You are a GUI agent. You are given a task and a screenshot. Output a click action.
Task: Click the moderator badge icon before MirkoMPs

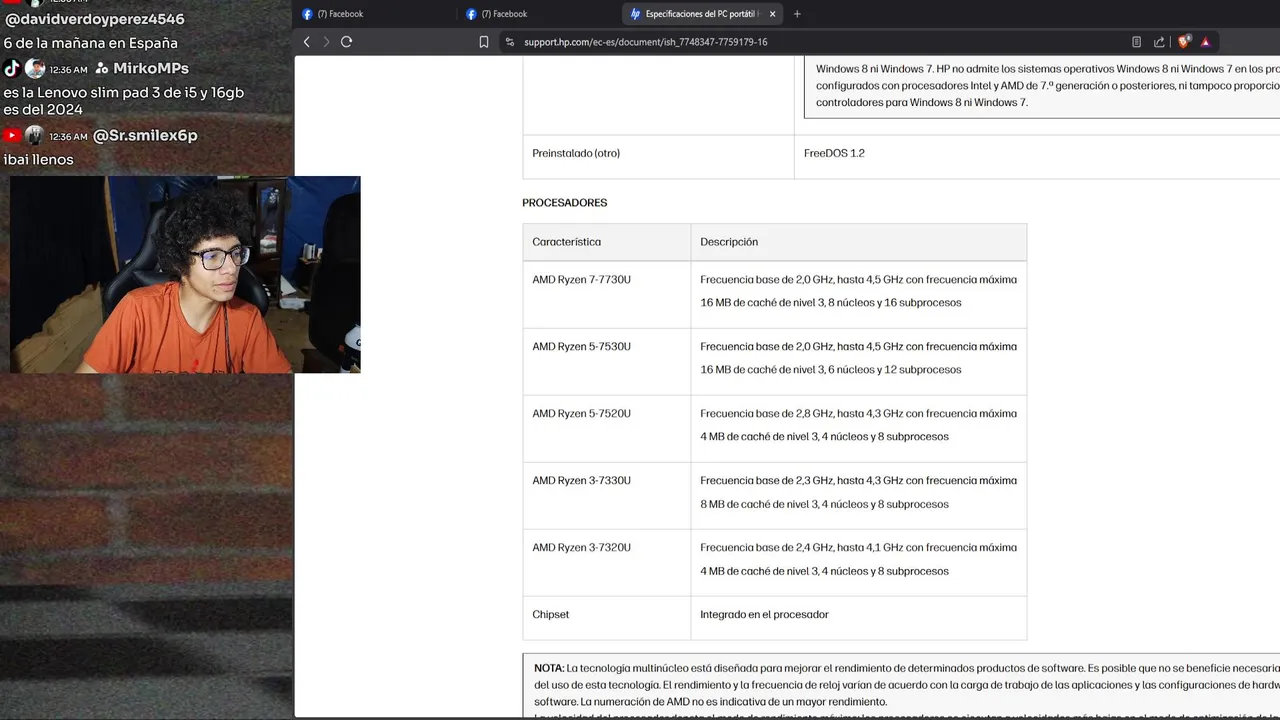click(101, 69)
